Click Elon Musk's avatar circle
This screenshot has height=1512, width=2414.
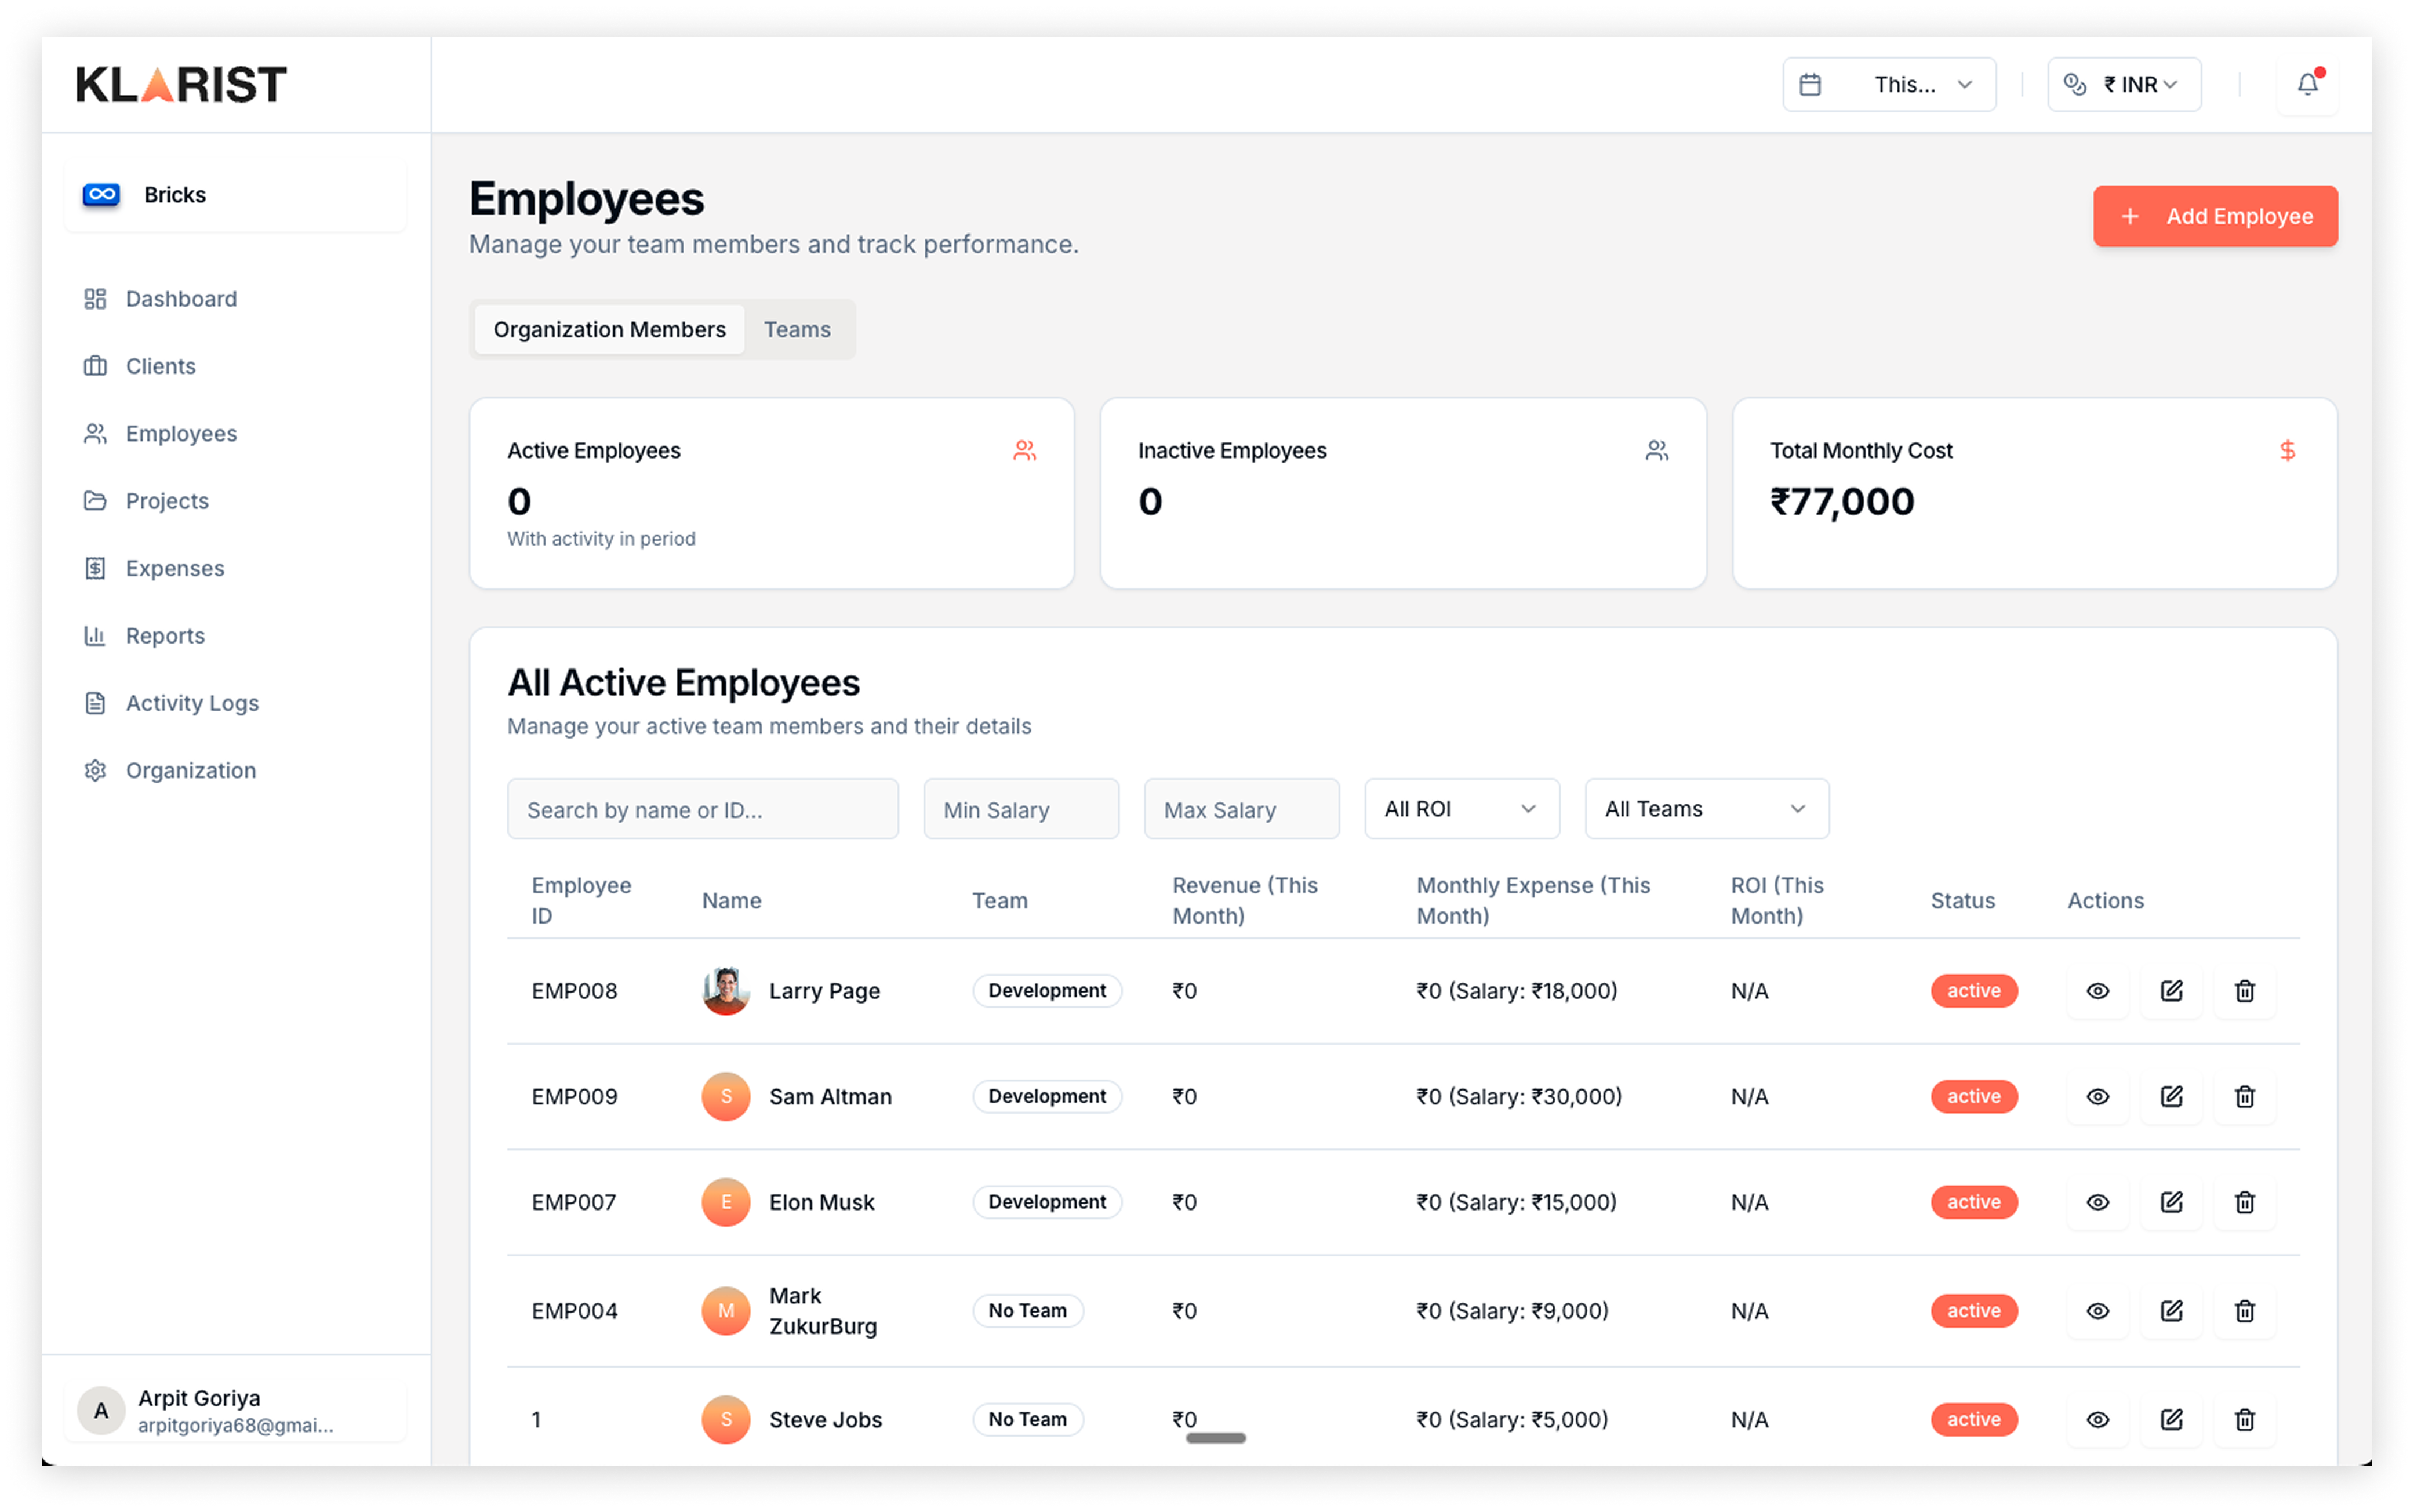726,1202
